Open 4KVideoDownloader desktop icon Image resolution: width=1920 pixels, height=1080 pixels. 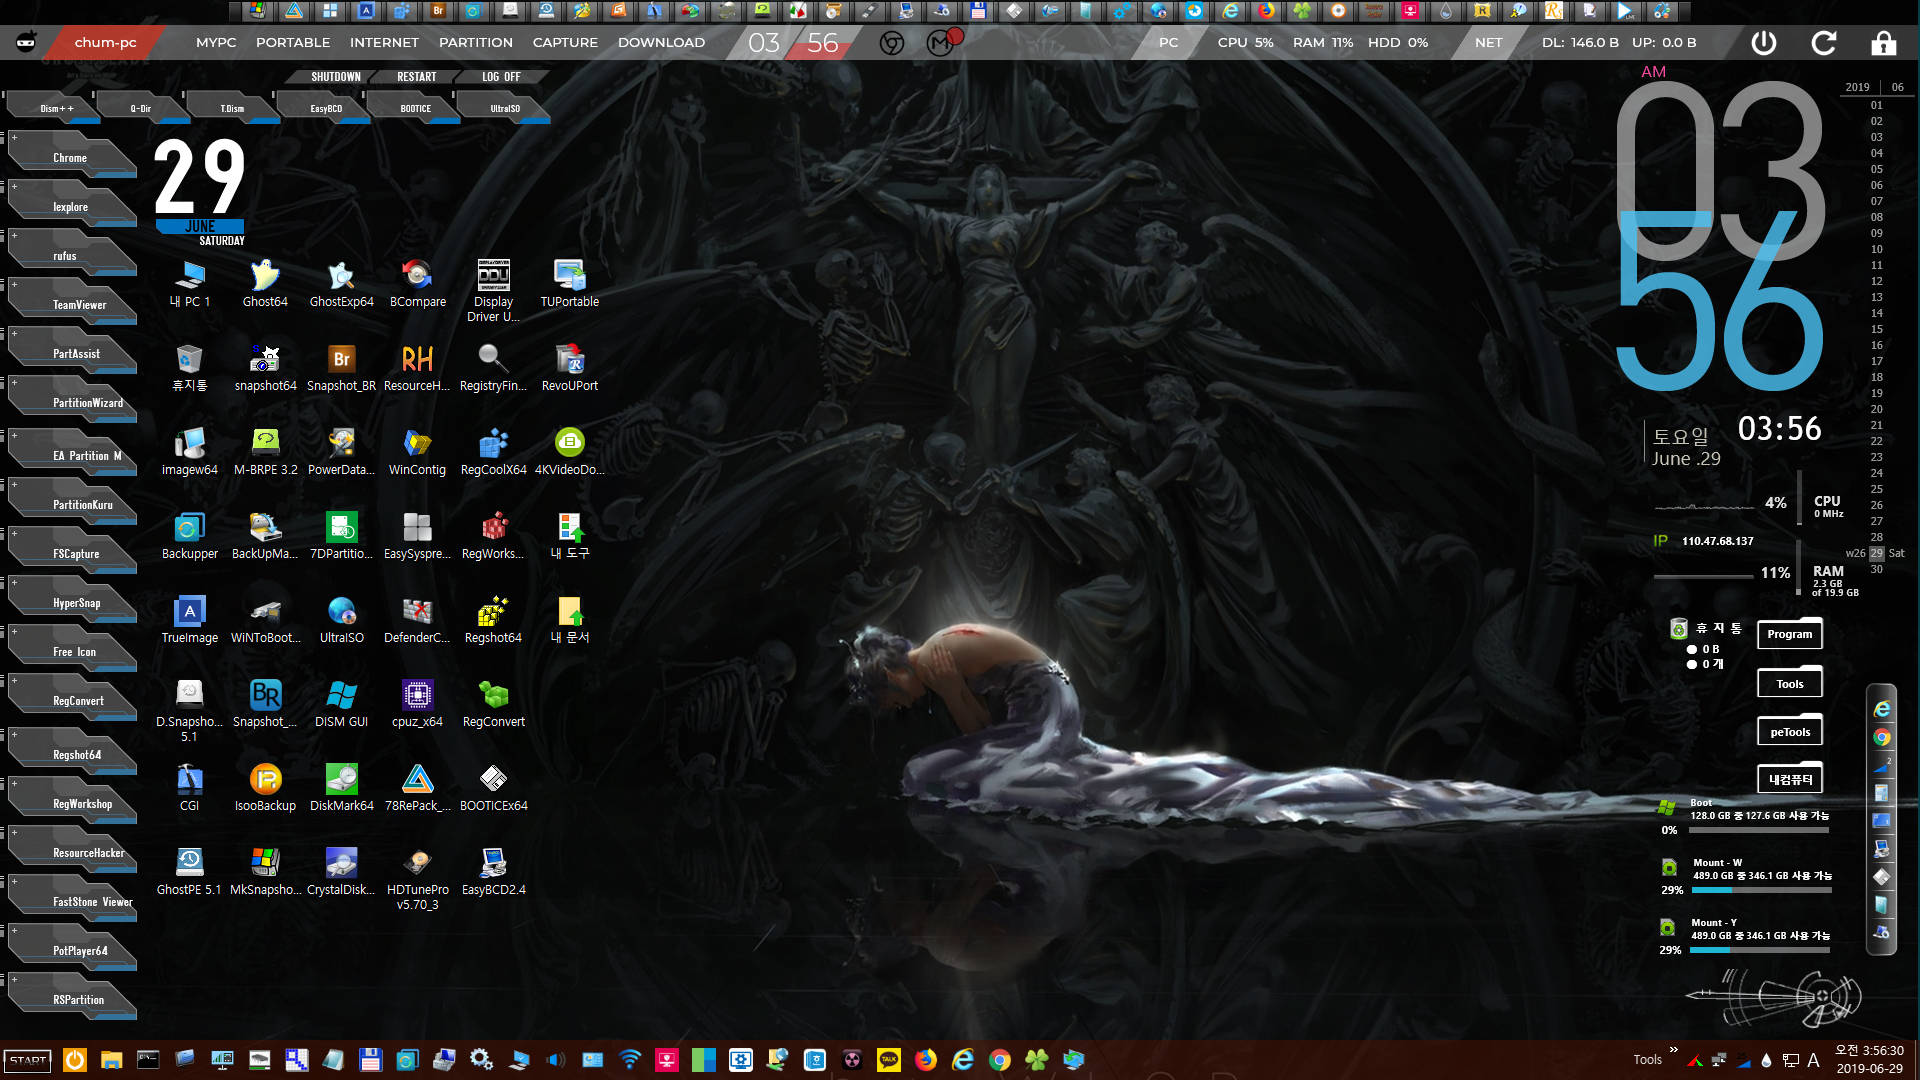click(x=570, y=451)
